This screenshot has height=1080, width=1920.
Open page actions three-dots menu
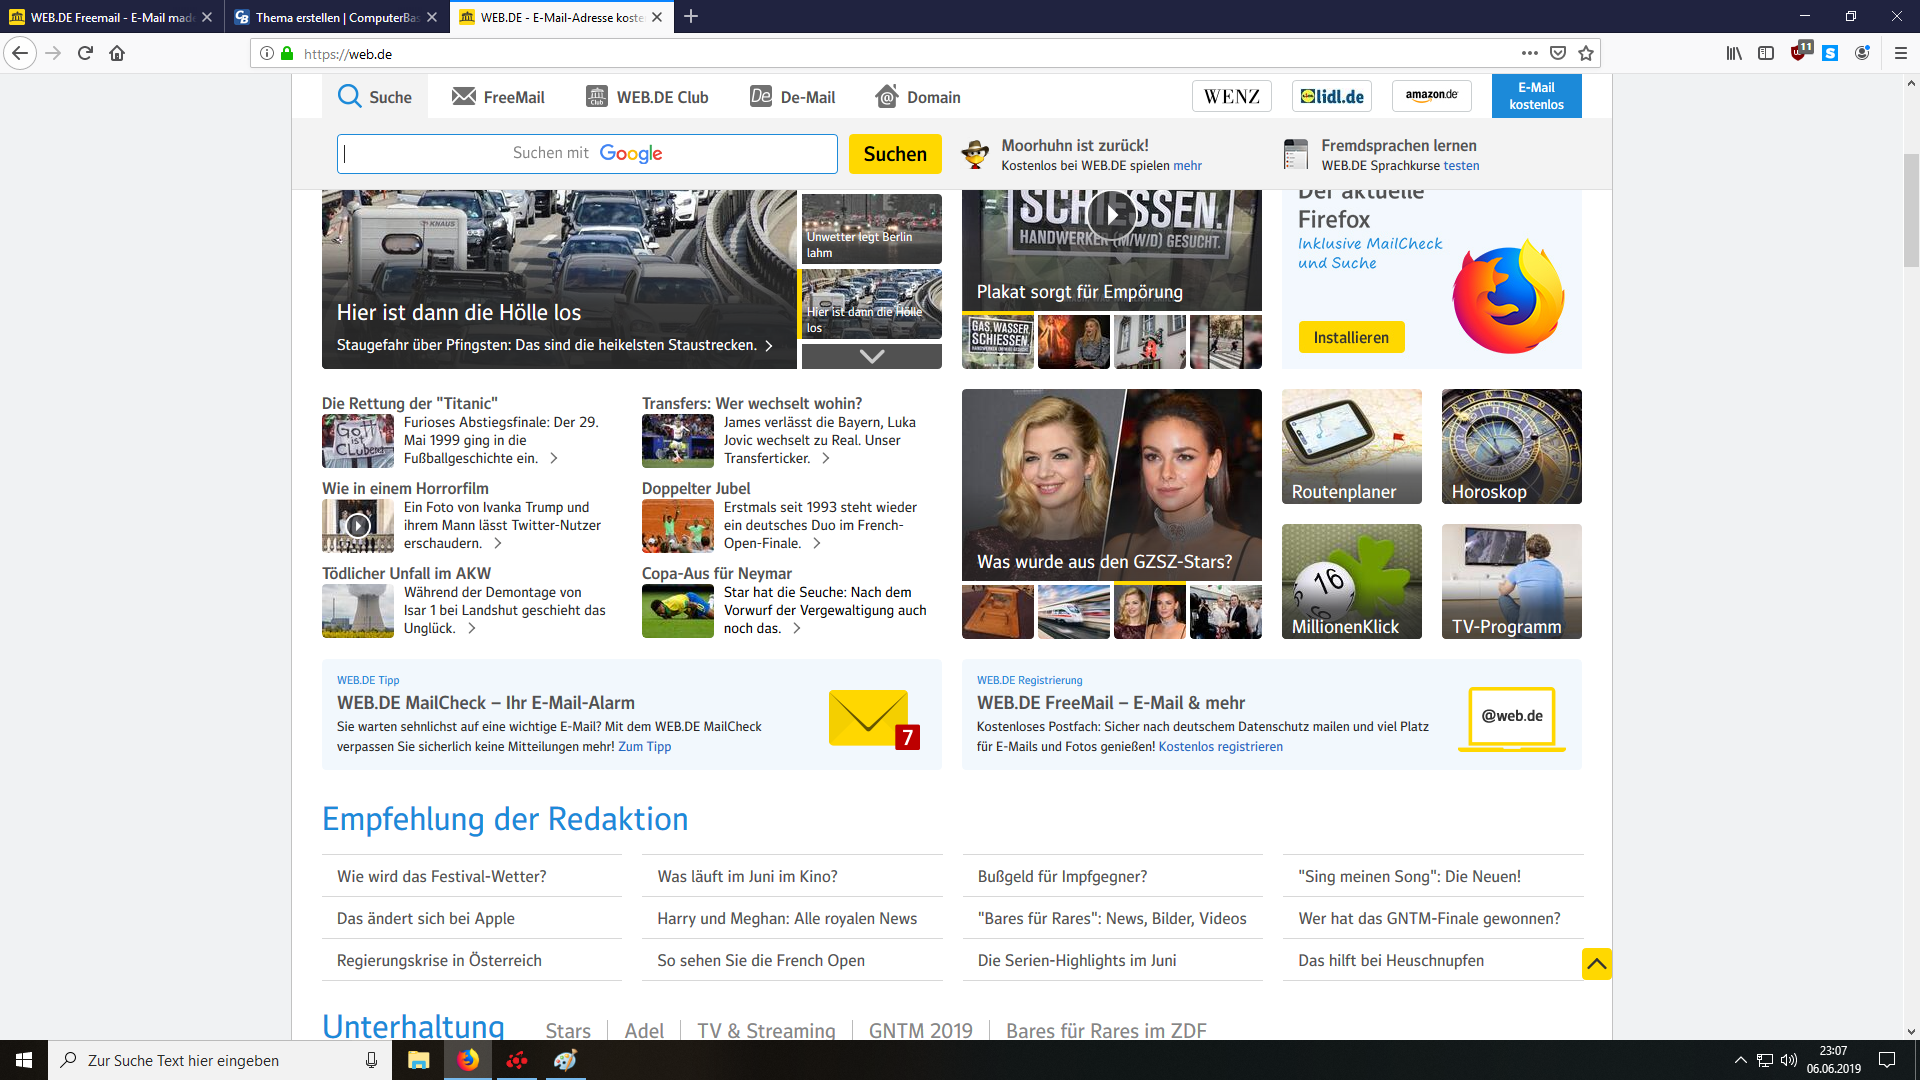1530,53
